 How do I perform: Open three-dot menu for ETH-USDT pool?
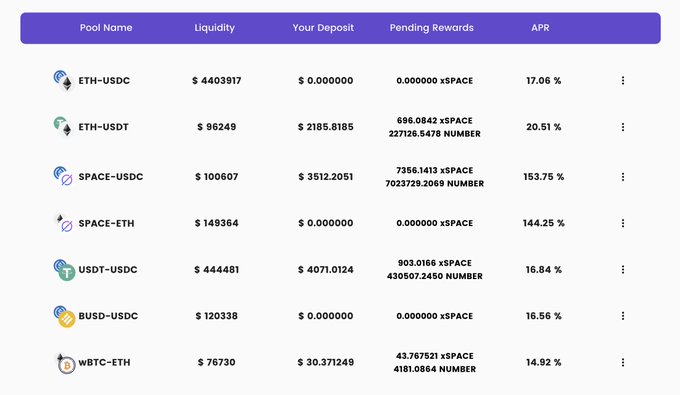coord(623,127)
